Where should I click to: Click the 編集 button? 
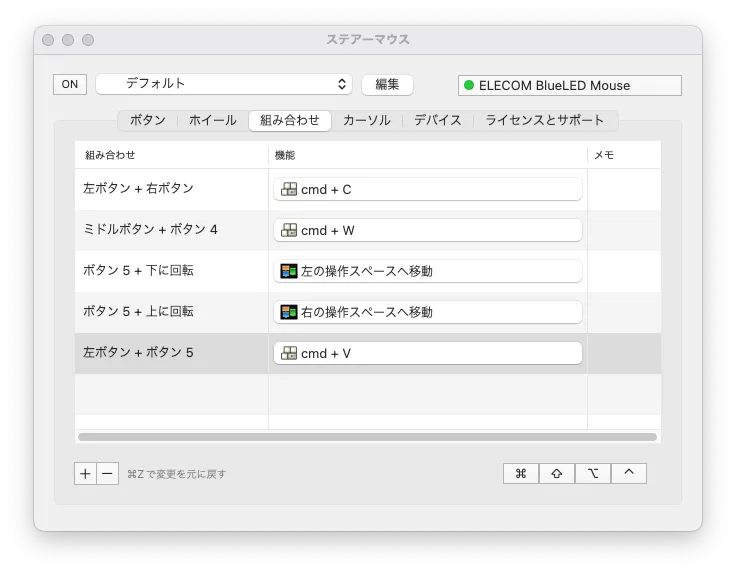coord(387,84)
